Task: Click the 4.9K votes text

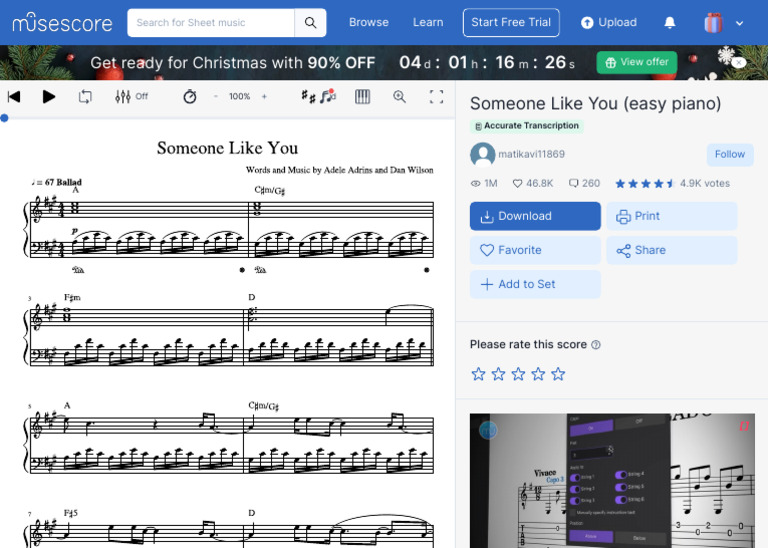Action: pos(705,183)
